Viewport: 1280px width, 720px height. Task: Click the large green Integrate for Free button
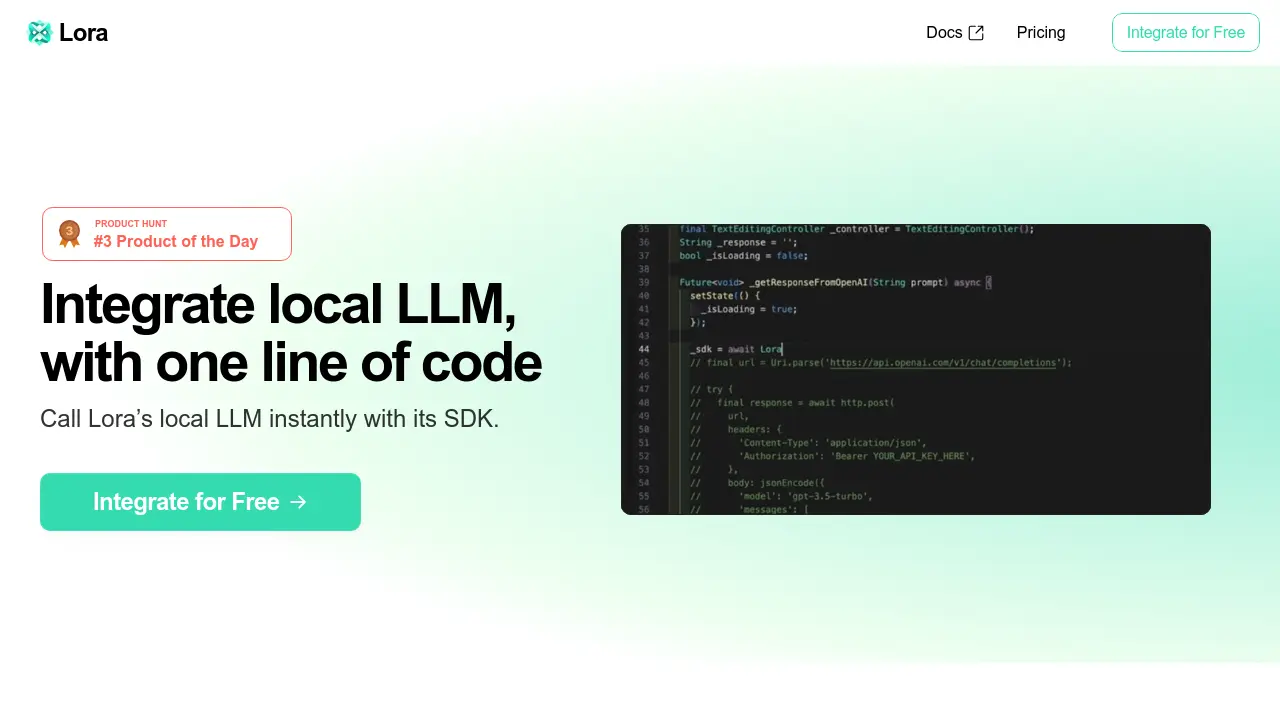(x=200, y=502)
